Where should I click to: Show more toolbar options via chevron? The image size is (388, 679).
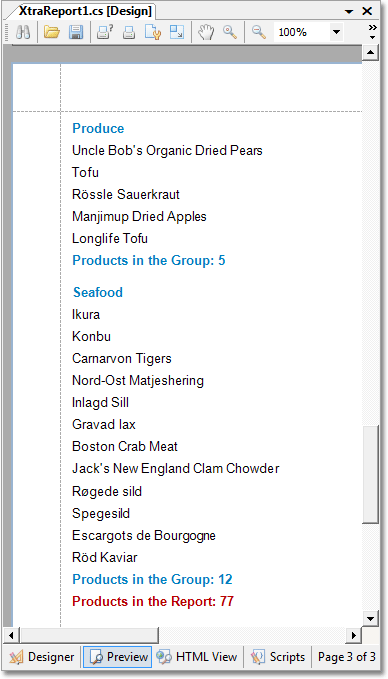[372, 32]
